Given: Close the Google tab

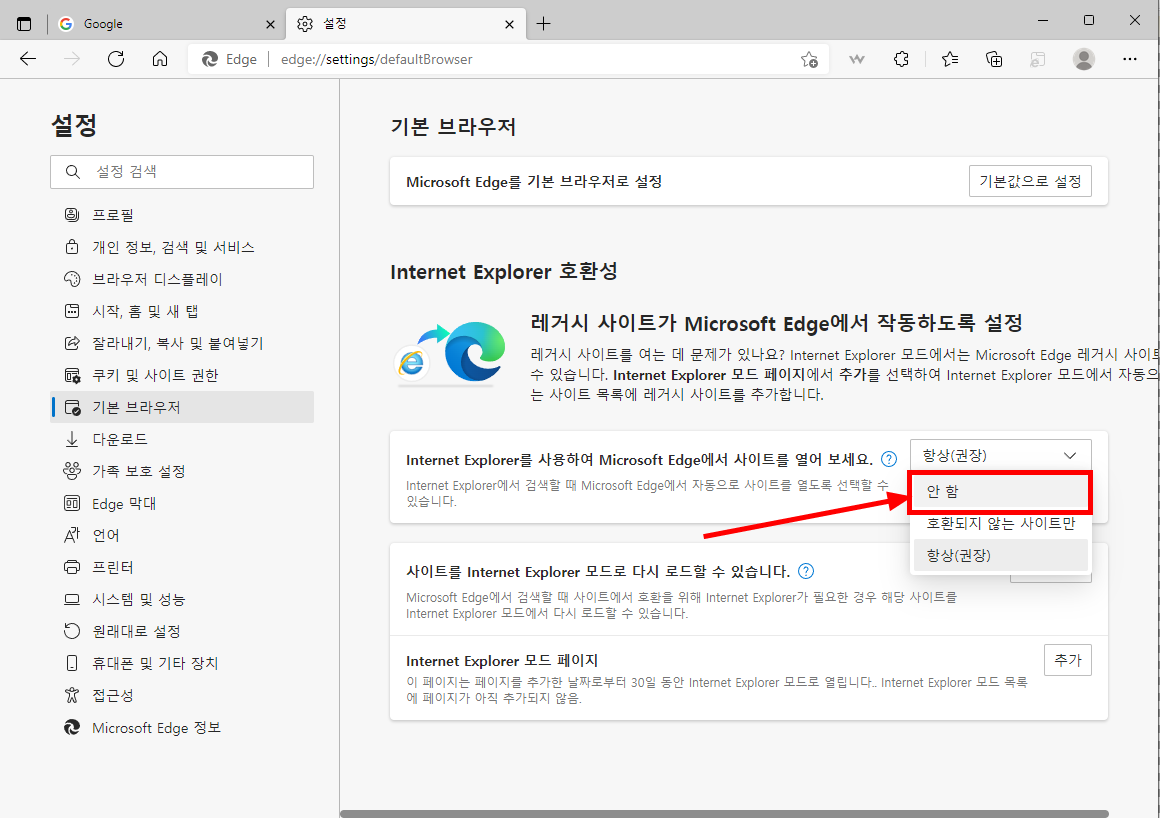Looking at the screenshot, I should tap(270, 24).
